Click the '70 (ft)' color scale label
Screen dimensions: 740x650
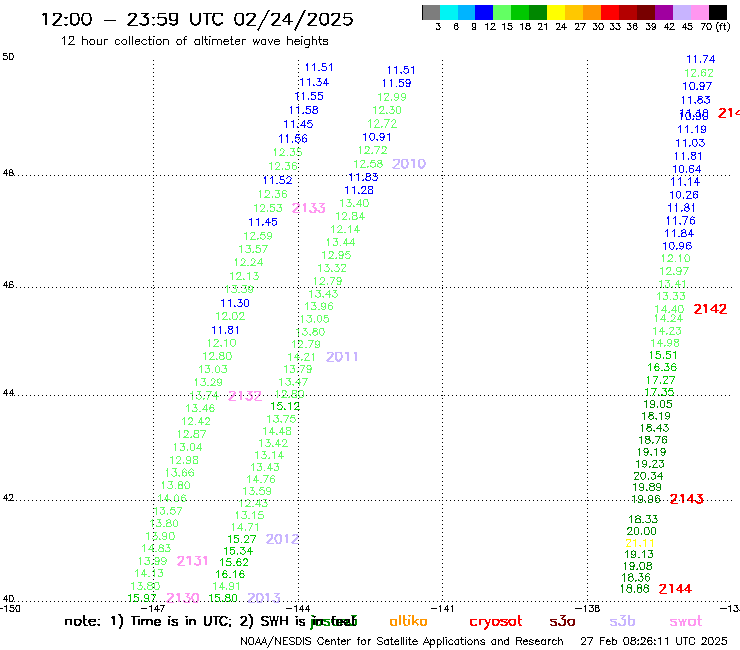pos(715,26)
